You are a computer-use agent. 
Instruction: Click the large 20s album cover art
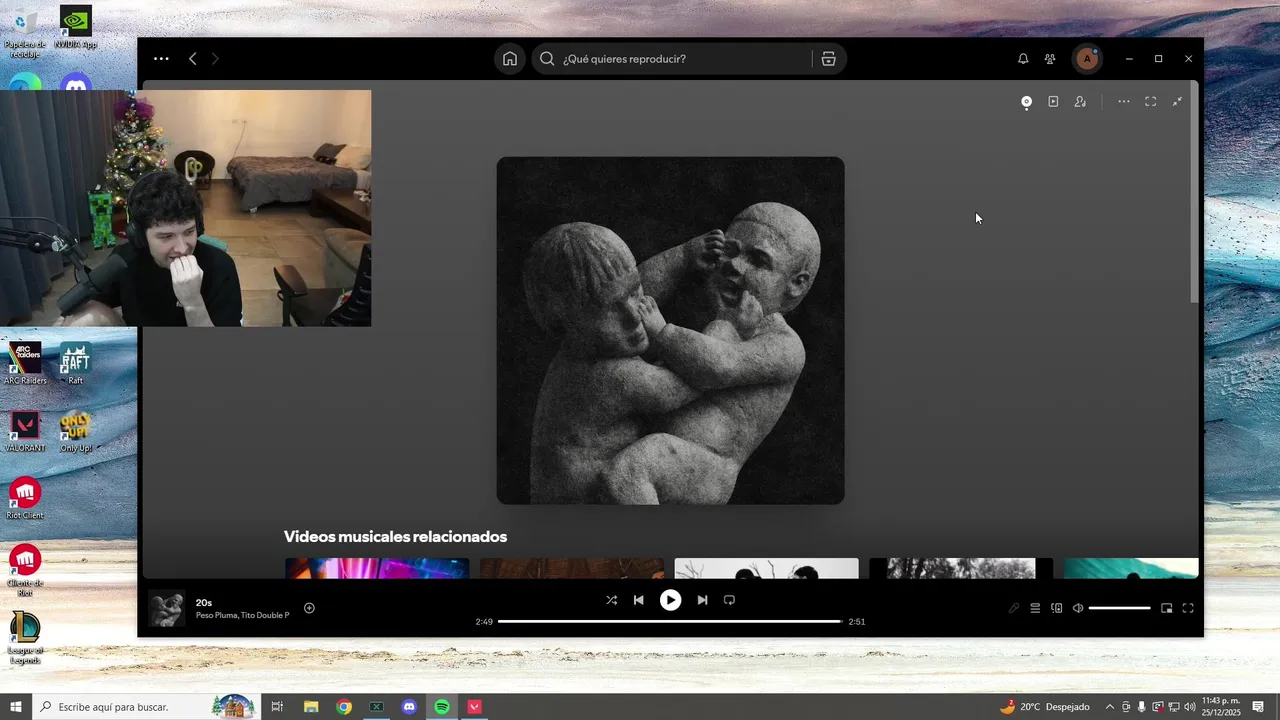click(x=670, y=330)
